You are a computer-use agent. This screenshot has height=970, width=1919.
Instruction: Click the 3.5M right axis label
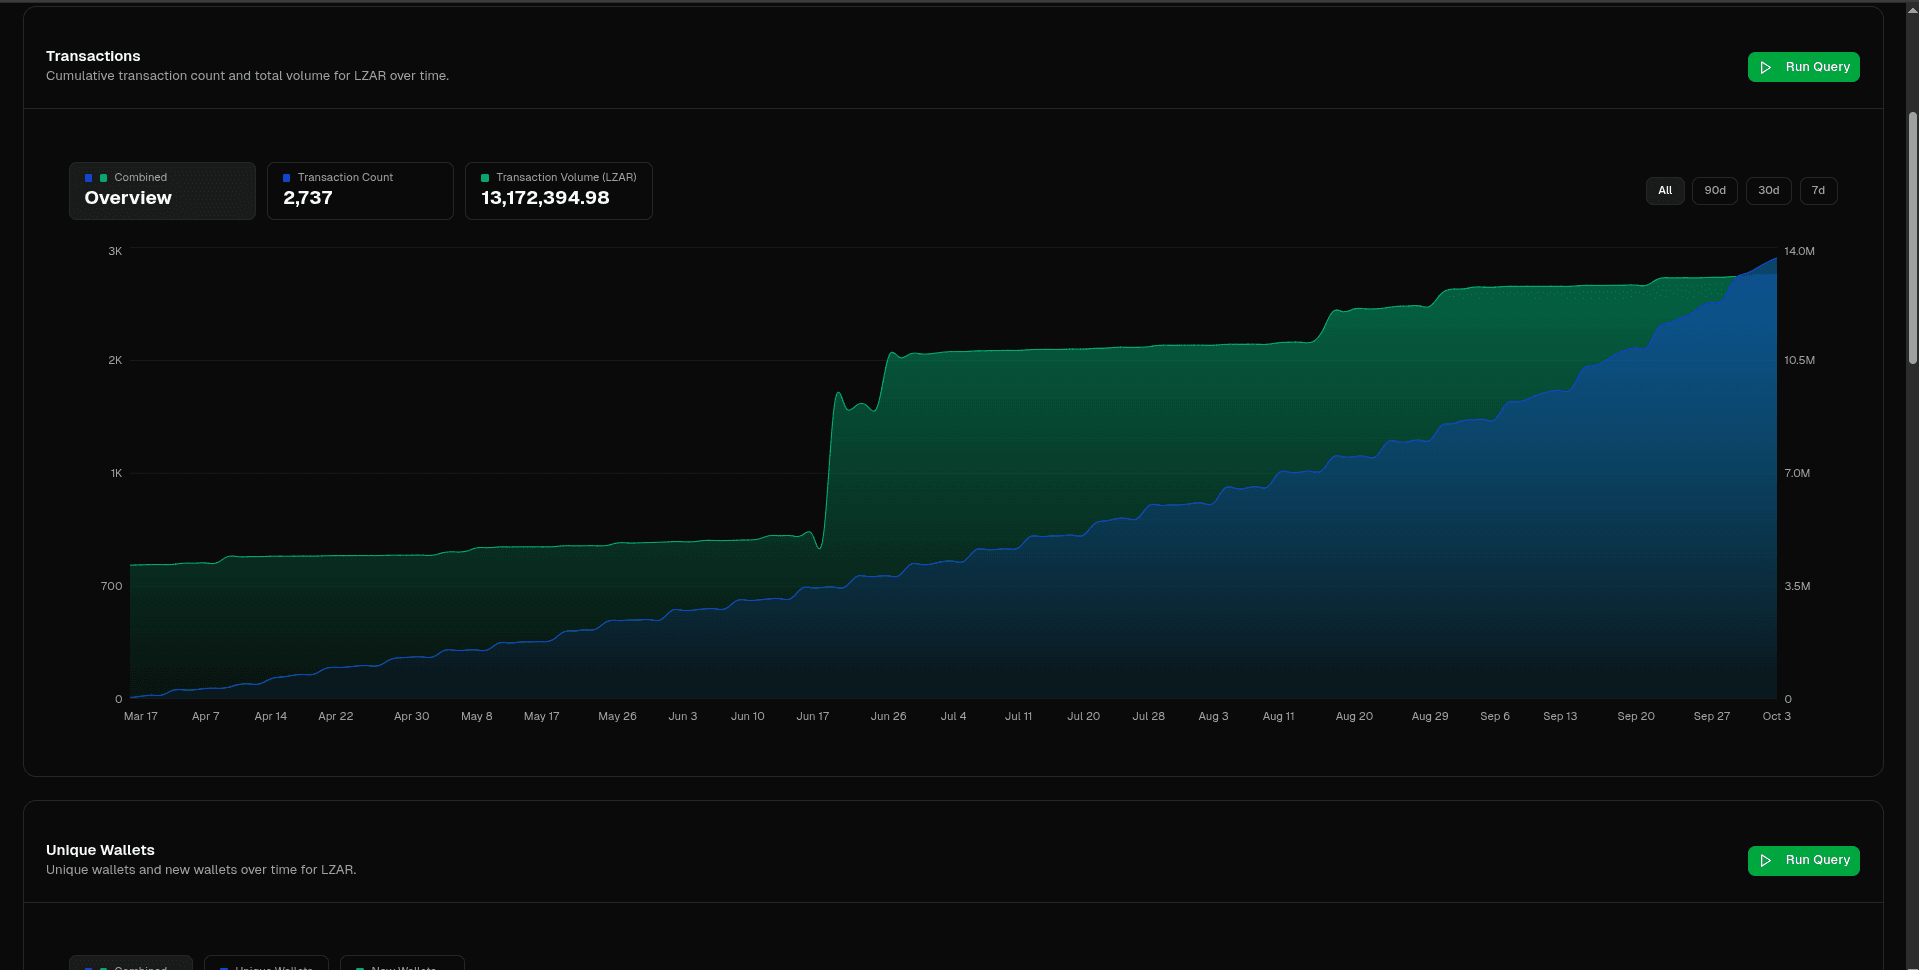click(x=1797, y=586)
